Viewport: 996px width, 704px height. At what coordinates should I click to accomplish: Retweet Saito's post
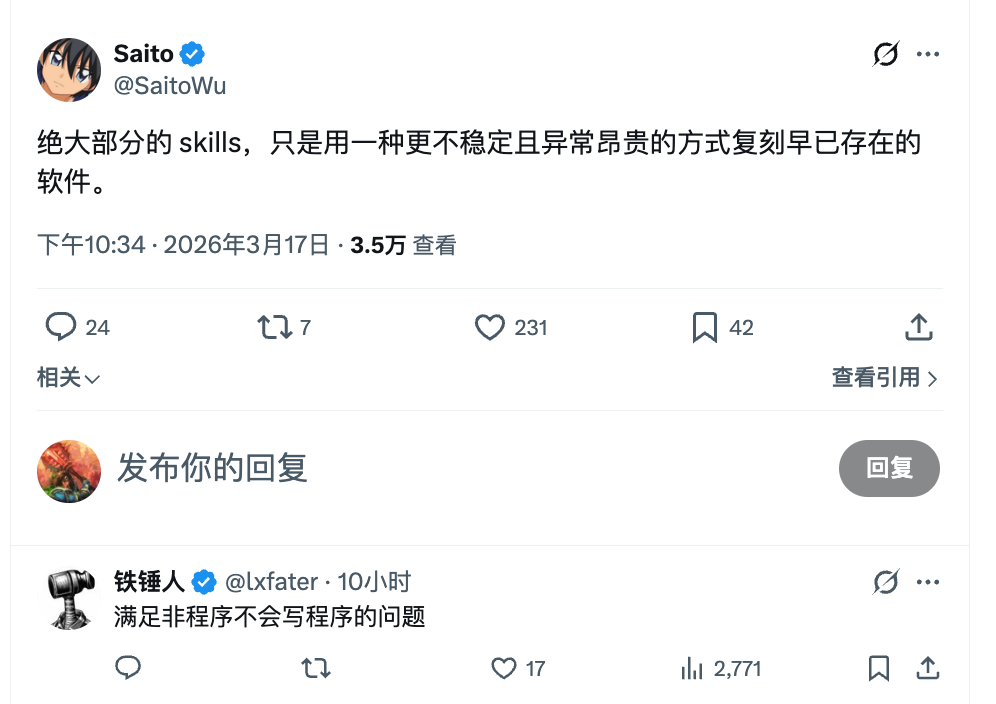(272, 327)
